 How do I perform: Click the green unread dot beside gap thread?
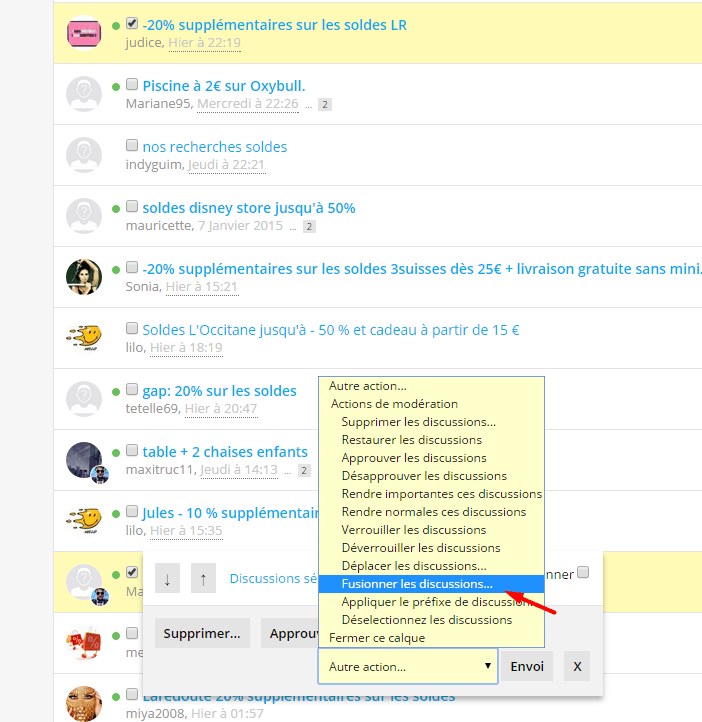(x=116, y=392)
